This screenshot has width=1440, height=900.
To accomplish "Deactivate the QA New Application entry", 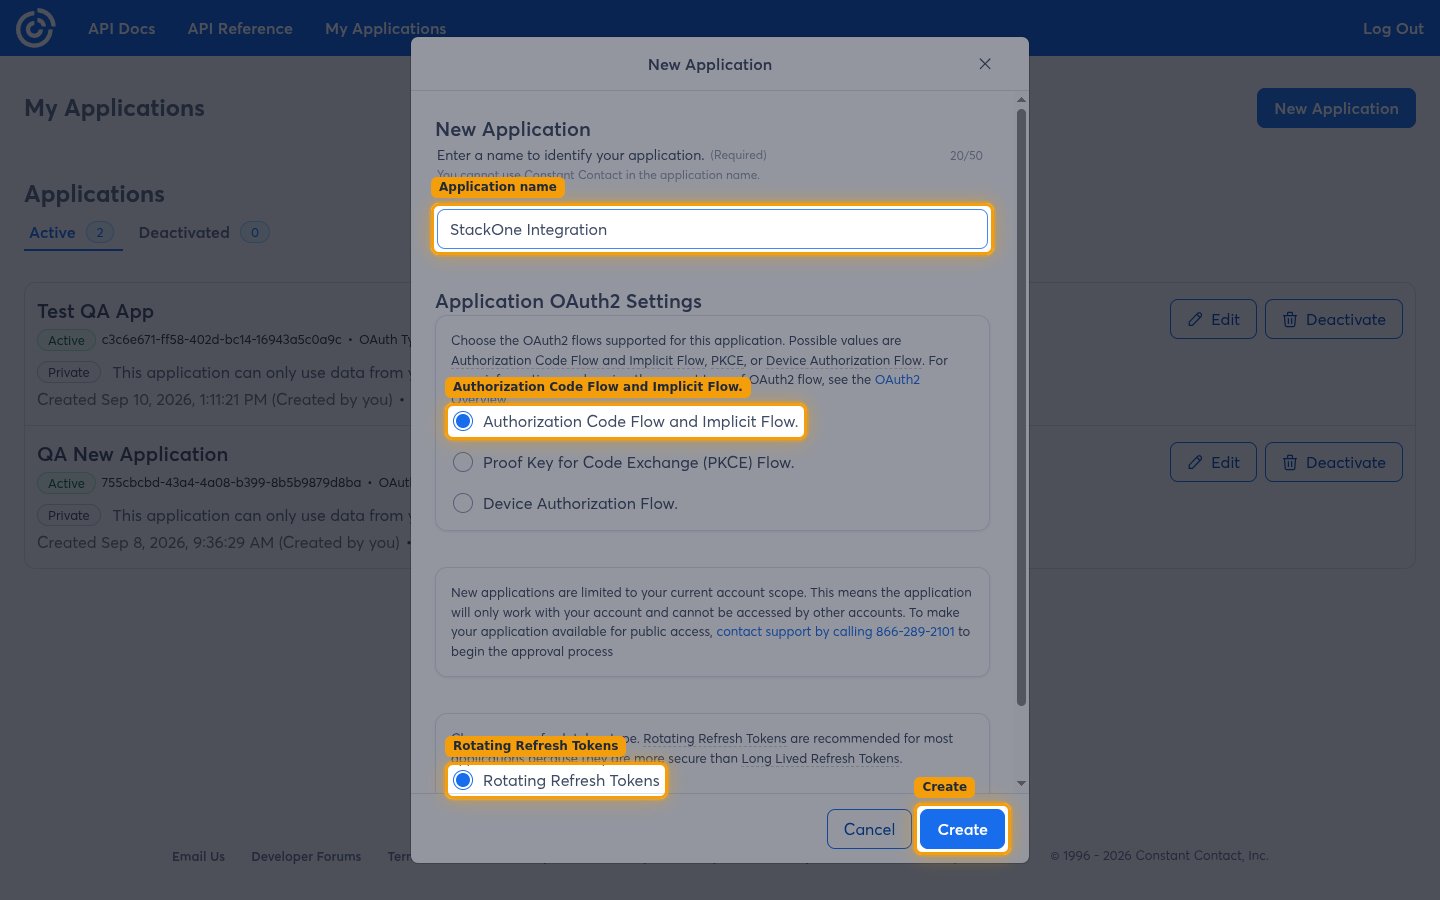I will click(x=1334, y=462).
